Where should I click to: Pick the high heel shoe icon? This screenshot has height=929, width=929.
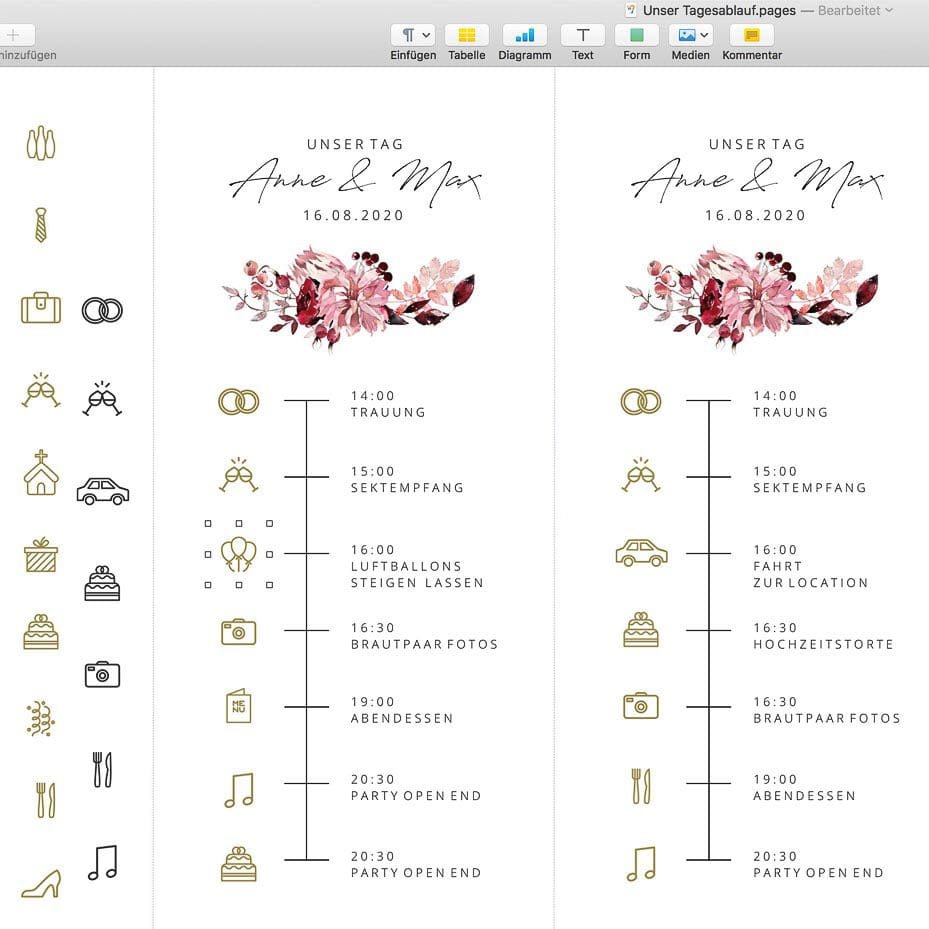click(x=41, y=882)
